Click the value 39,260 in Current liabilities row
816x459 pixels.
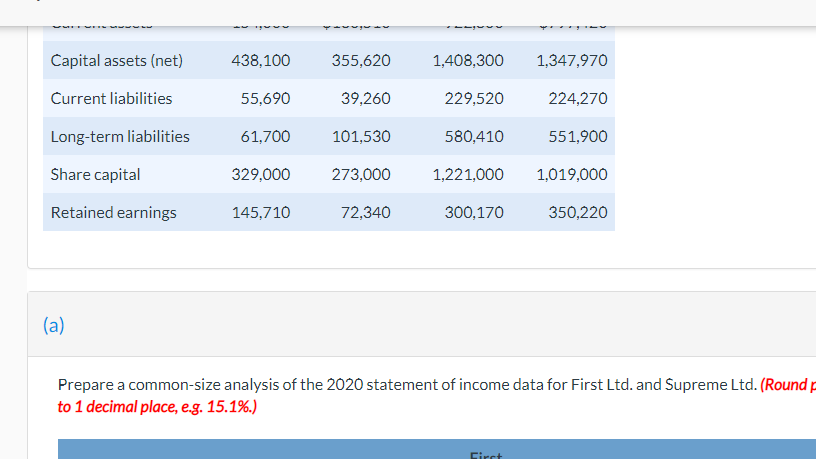click(366, 98)
